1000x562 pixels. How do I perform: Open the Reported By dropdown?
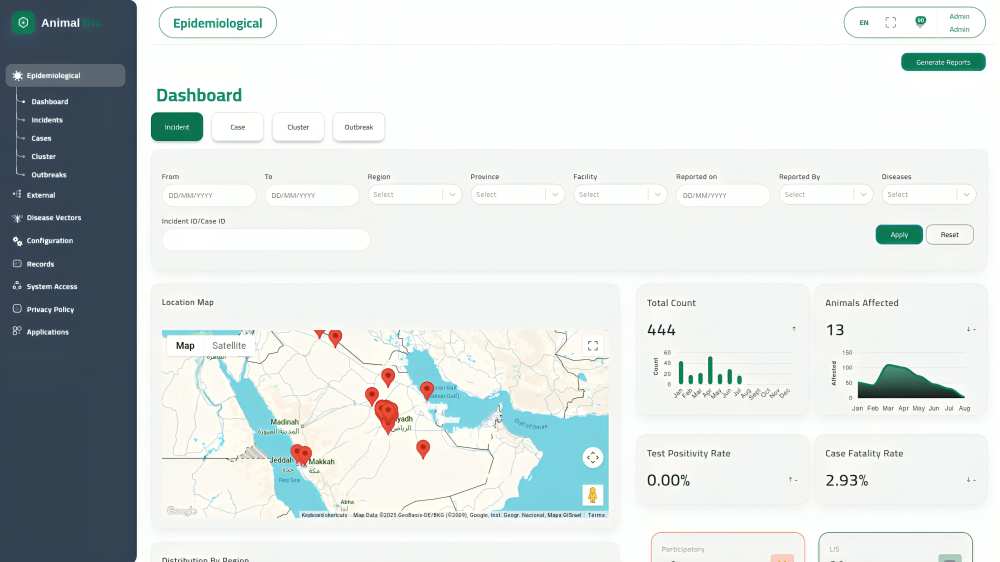[x=825, y=195]
